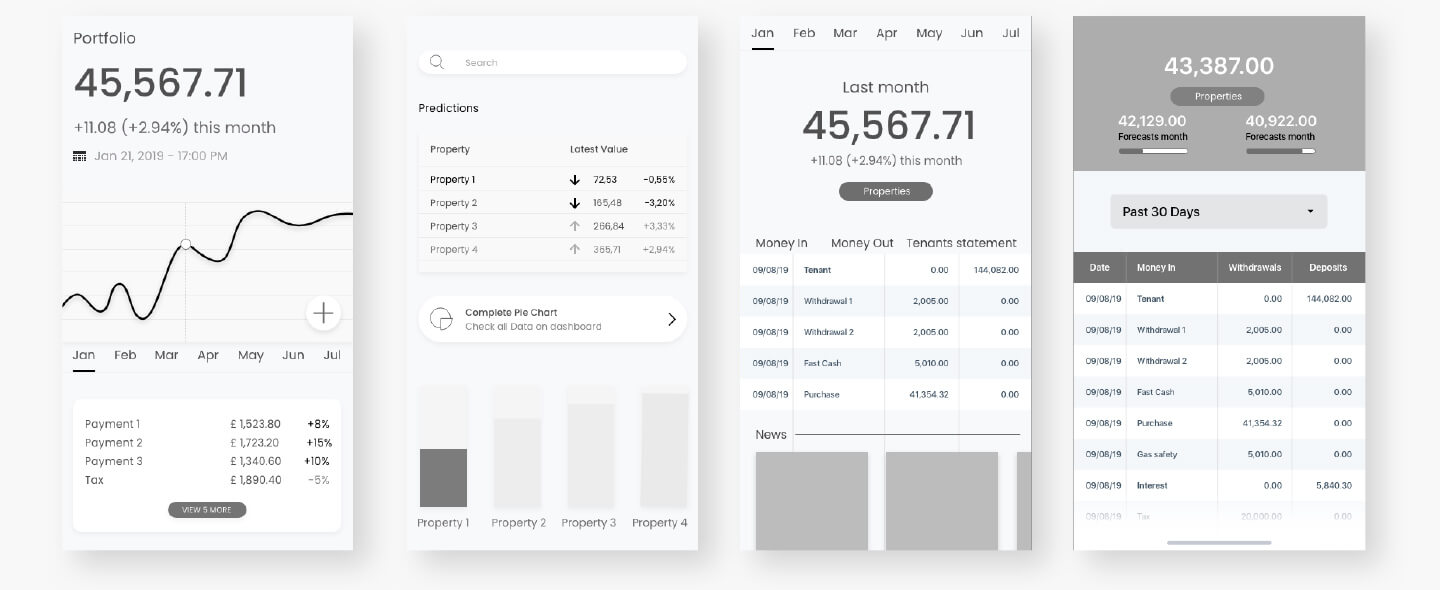Click the pie chart icon
This screenshot has height=590, width=1440.
click(x=440, y=319)
